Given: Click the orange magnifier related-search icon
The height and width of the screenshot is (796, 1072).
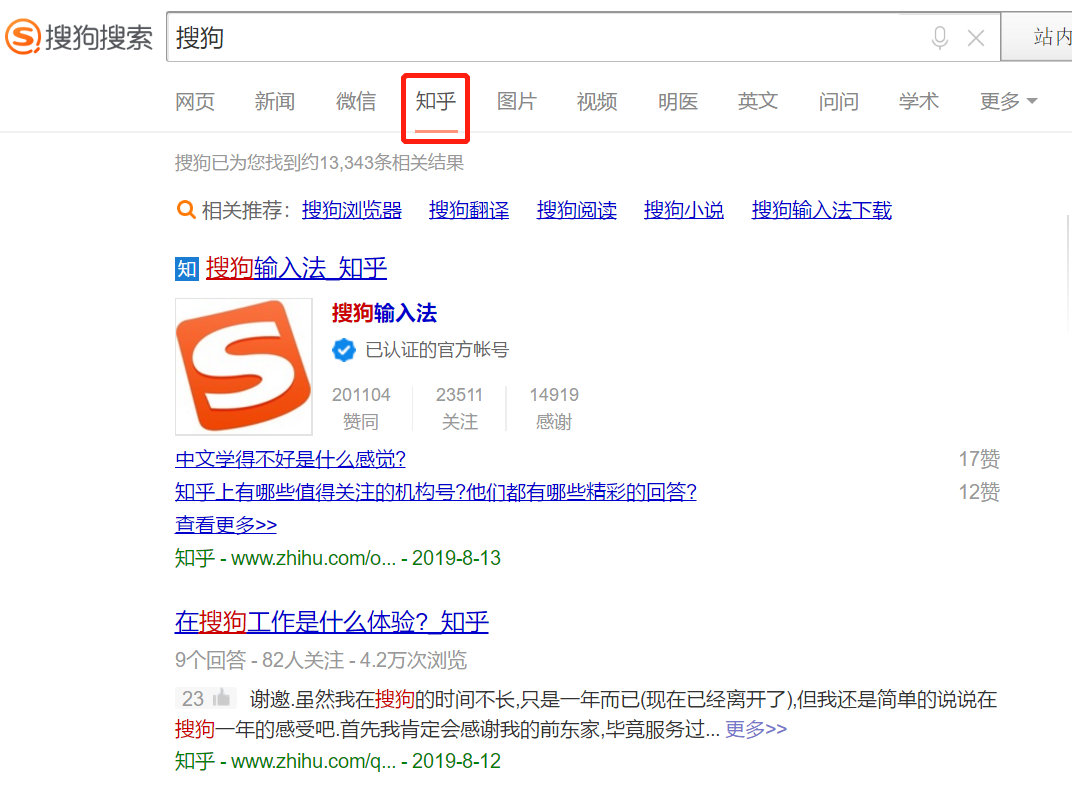Looking at the screenshot, I should point(185,210).
